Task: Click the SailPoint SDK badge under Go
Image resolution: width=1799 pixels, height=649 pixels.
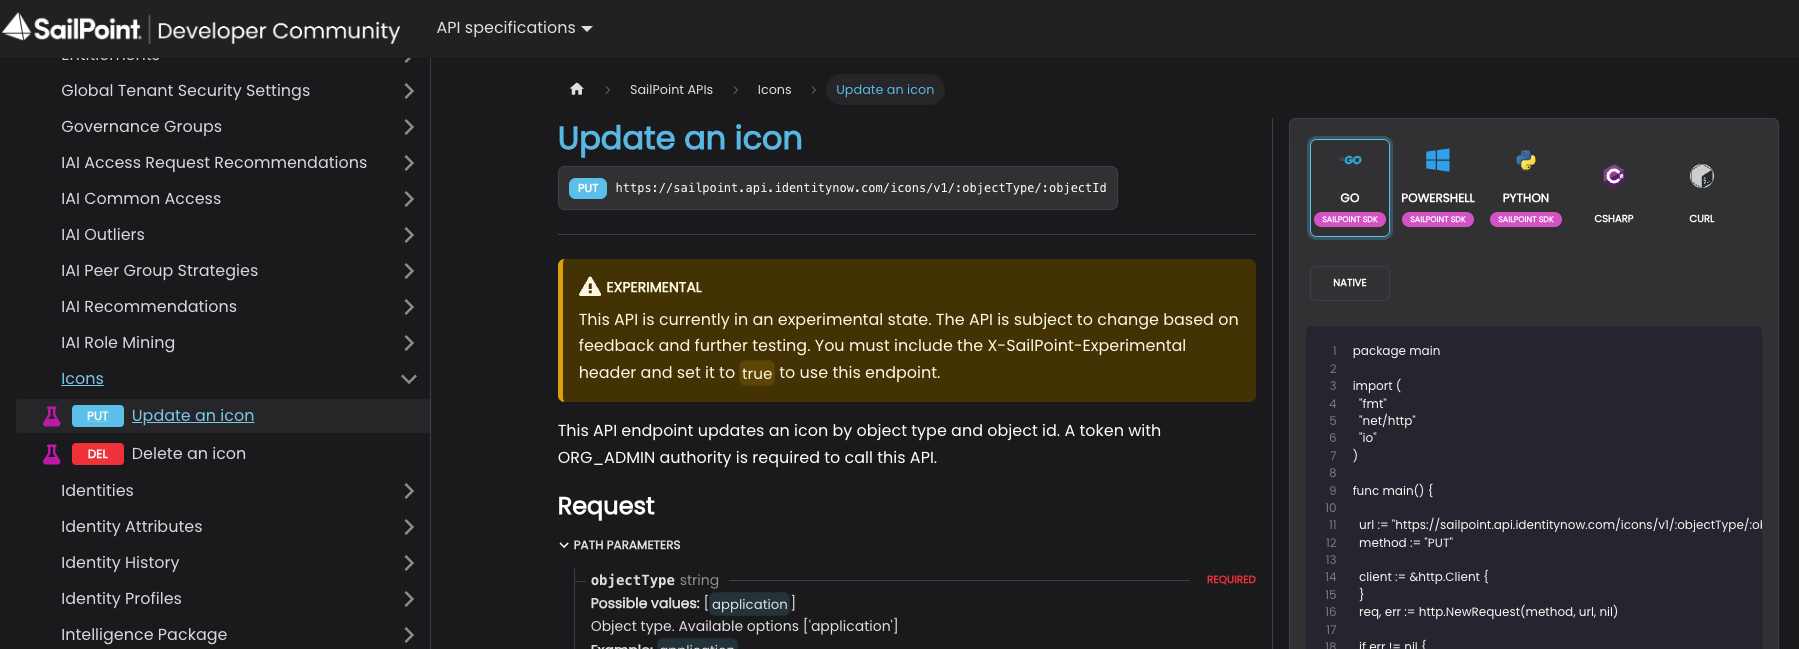Action: coord(1350,219)
